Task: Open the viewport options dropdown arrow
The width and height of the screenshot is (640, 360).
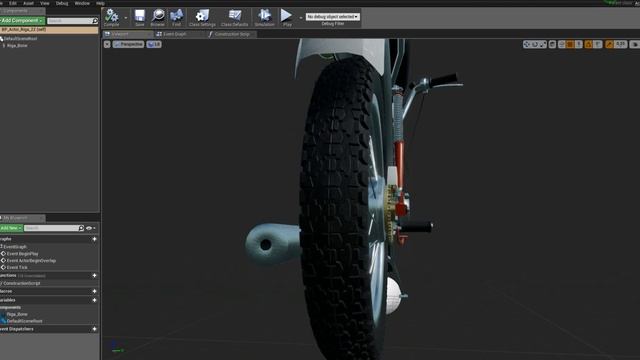Action: 107,44
